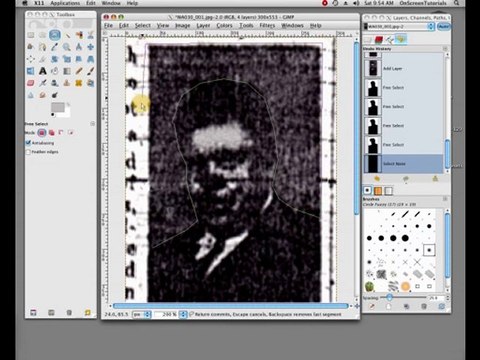
Task: Select the Paintbrush tool
Action: [90, 71]
